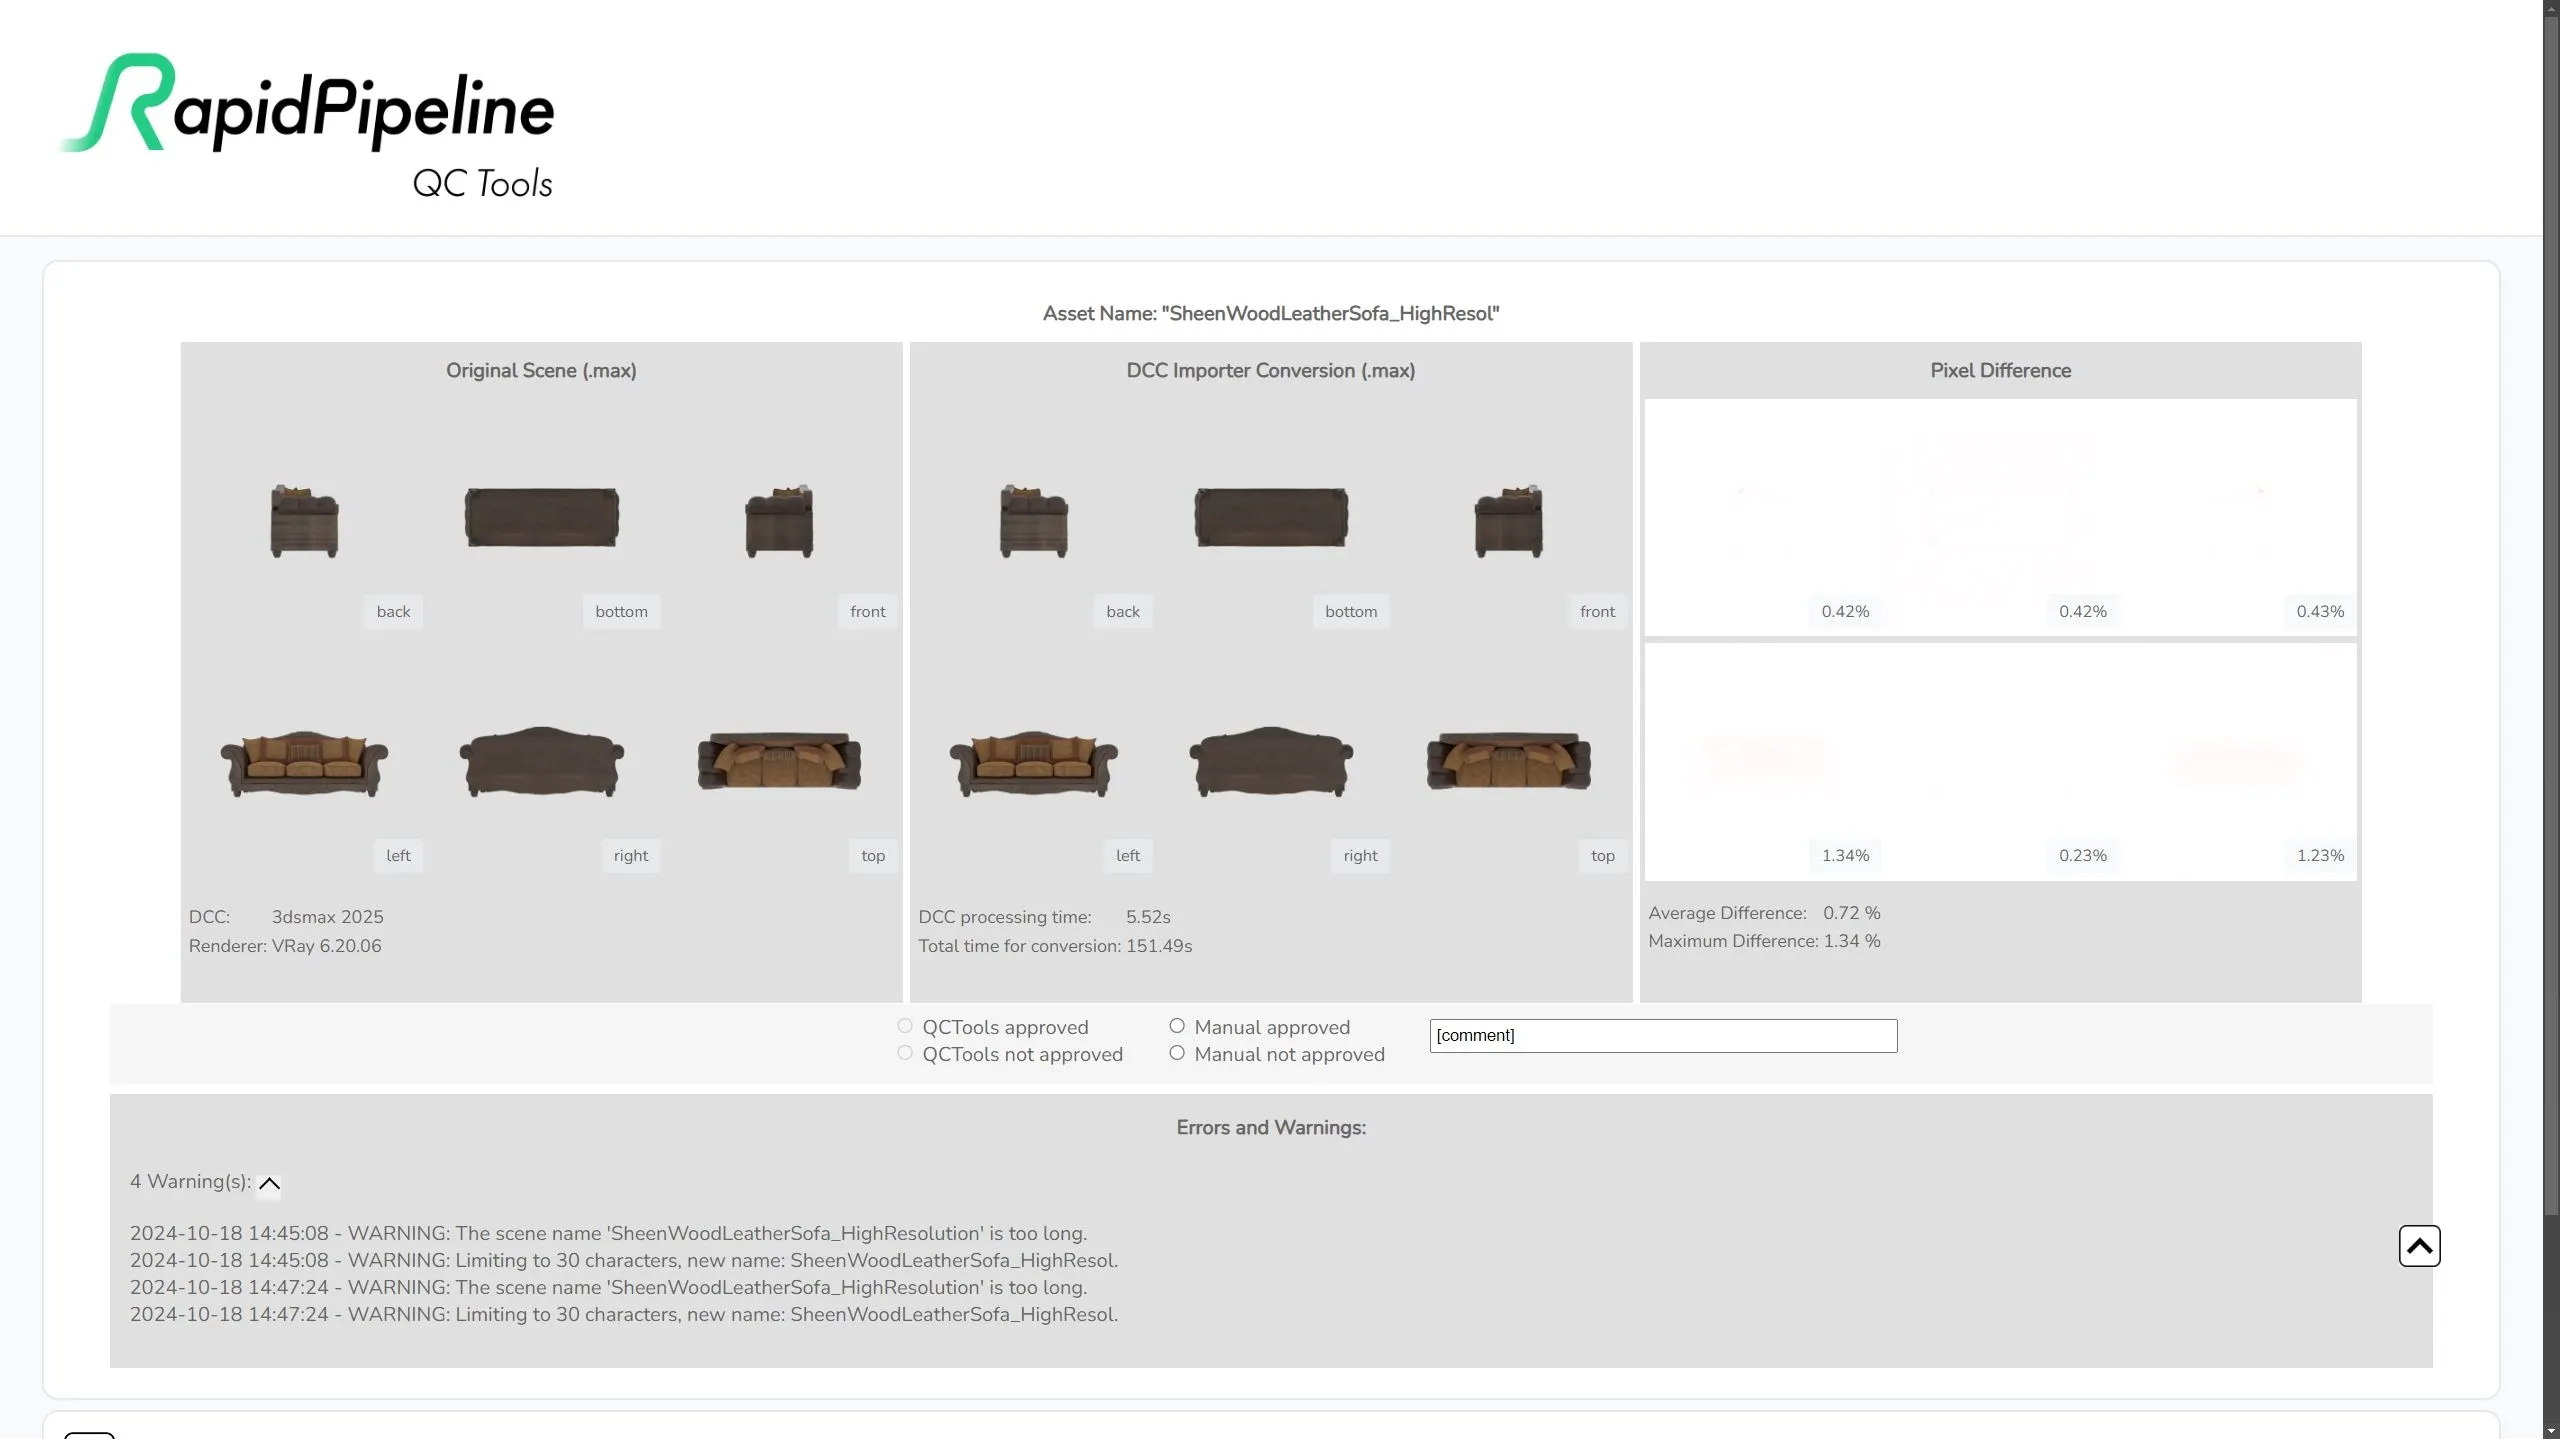Click the scroll-to-top arrow button

(2418, 1245)
